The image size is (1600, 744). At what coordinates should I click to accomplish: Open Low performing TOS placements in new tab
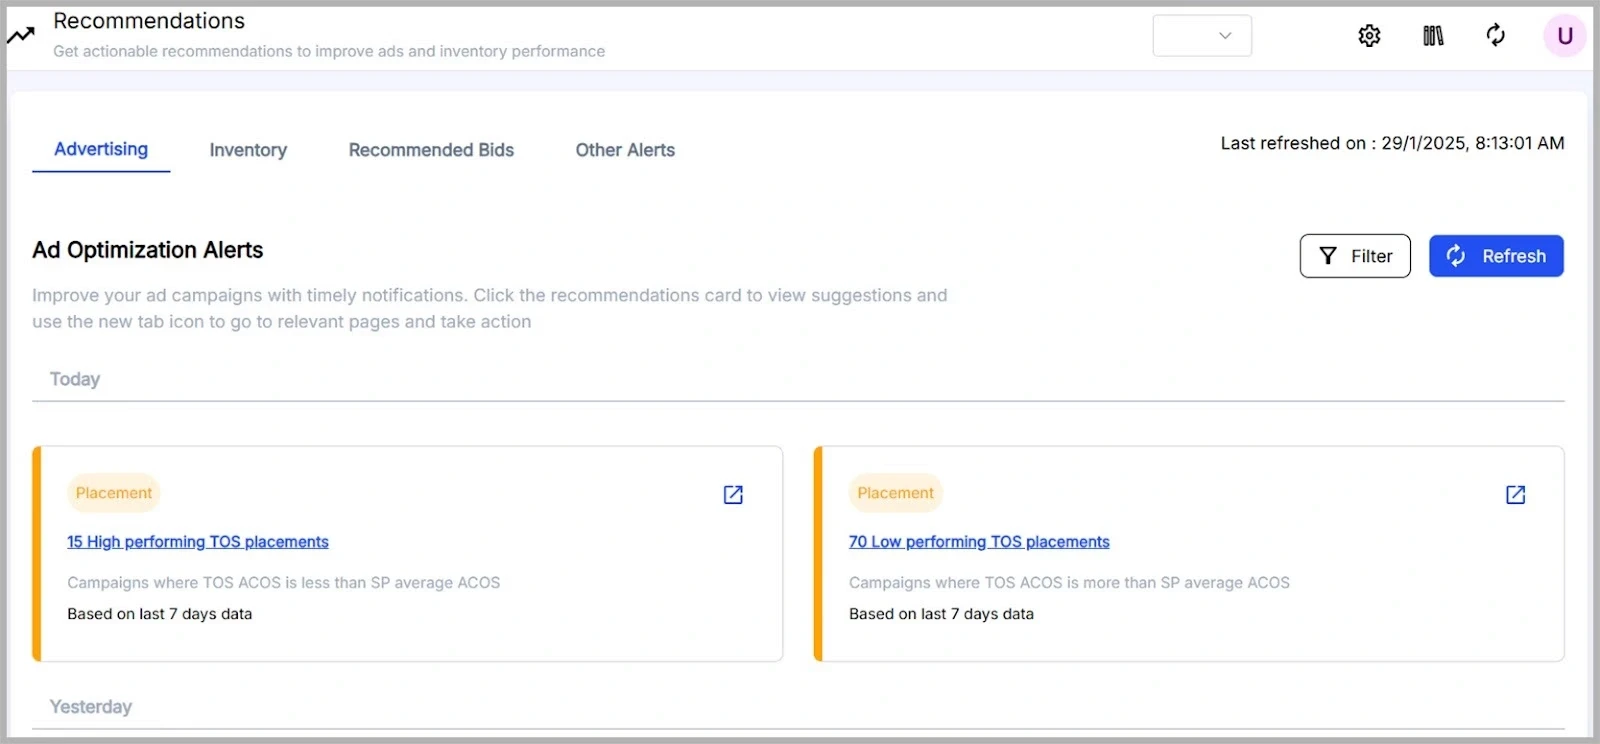(1515, 494)
